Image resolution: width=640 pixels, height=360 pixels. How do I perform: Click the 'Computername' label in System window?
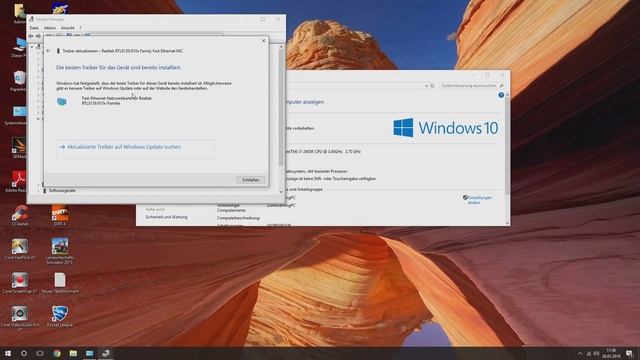[x=231, y=210]
